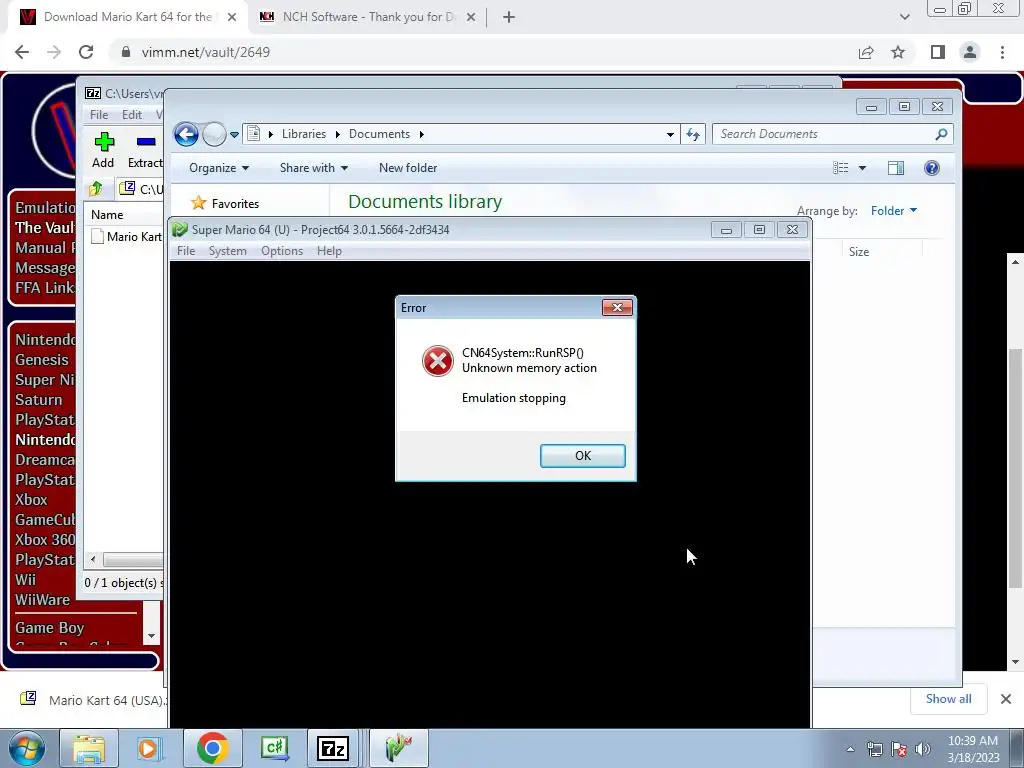The height and width of the screenshot is (768, 1024).
Task: Select the Mario Kart file in 7-Zip list
Action: tap(127, 236)
